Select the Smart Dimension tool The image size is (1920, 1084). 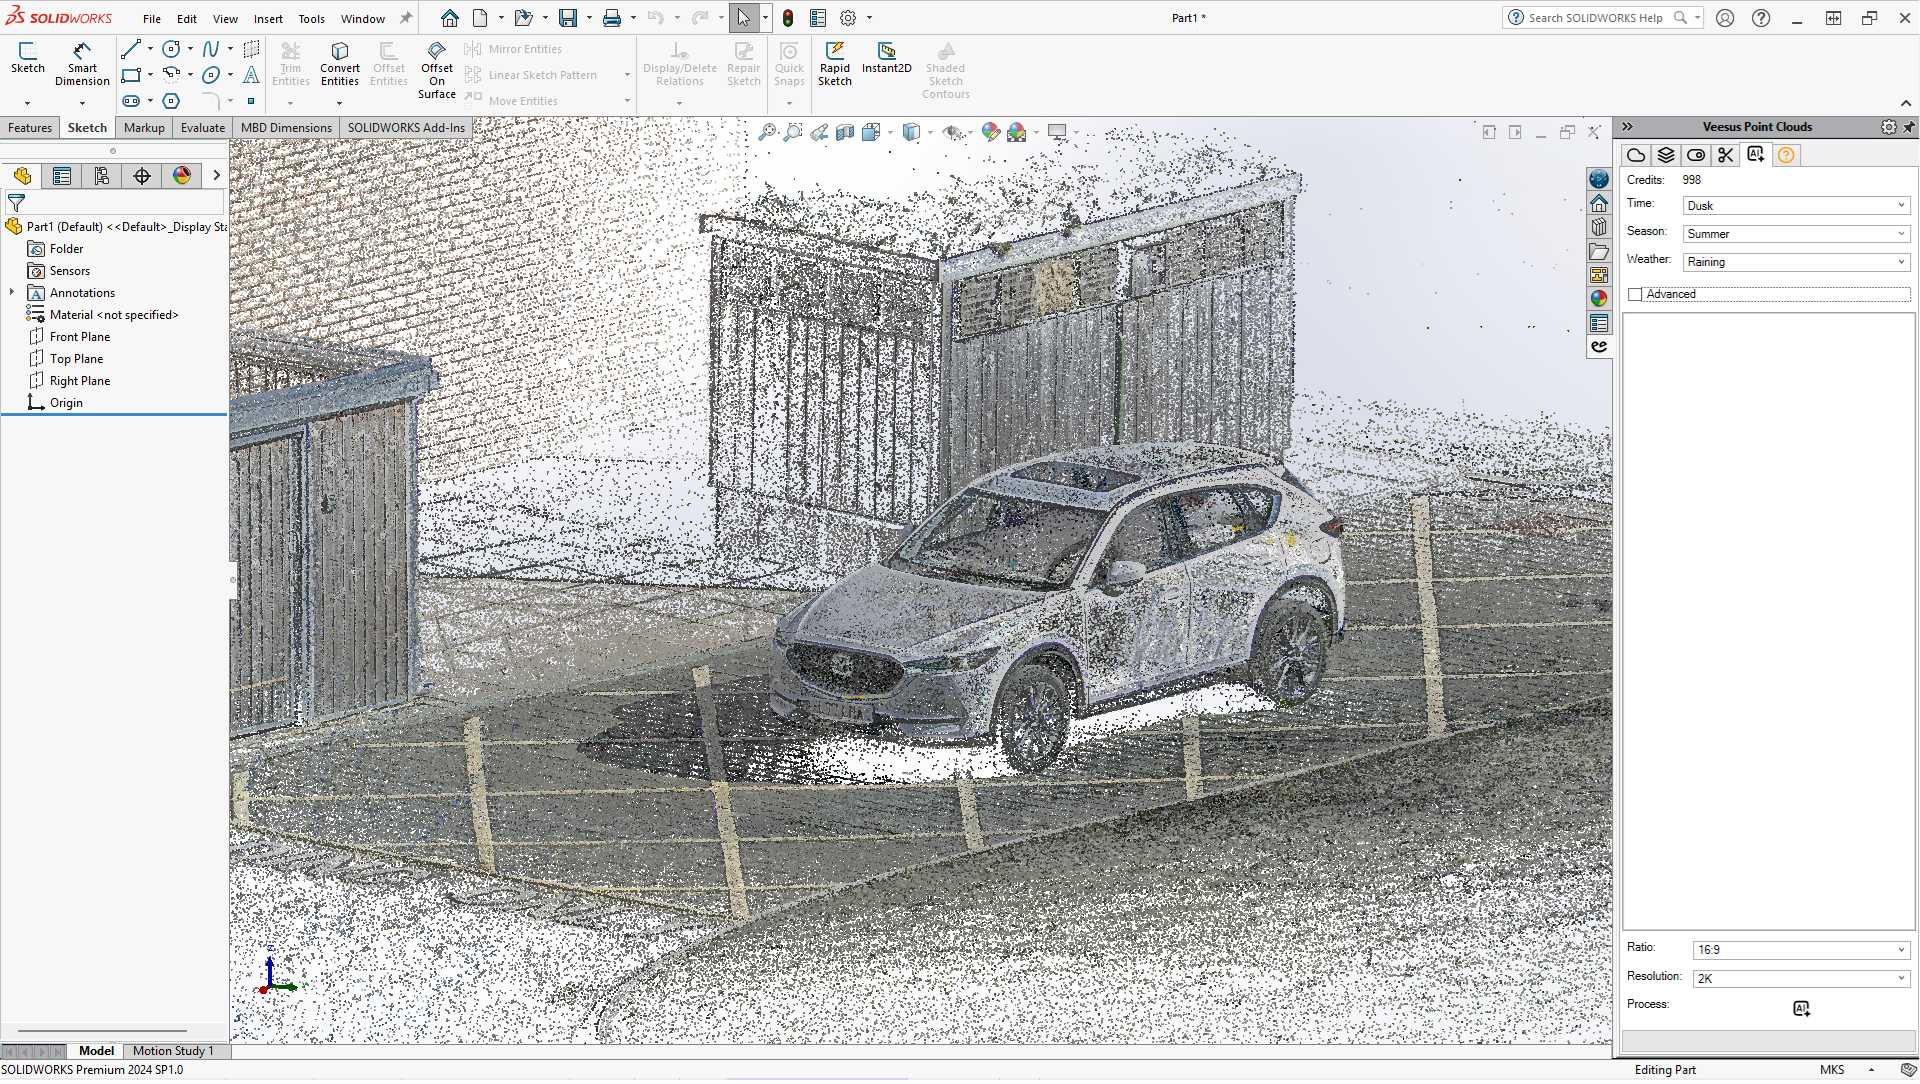tap(81, 62)
